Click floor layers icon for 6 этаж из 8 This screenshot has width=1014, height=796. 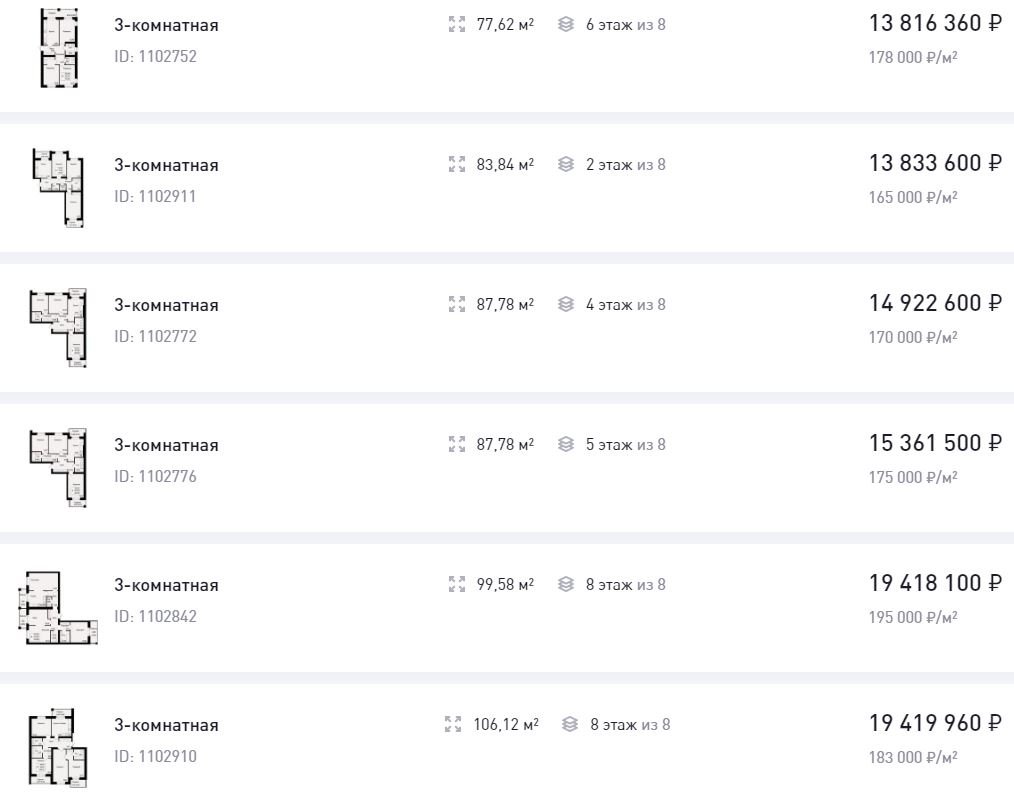566,25
